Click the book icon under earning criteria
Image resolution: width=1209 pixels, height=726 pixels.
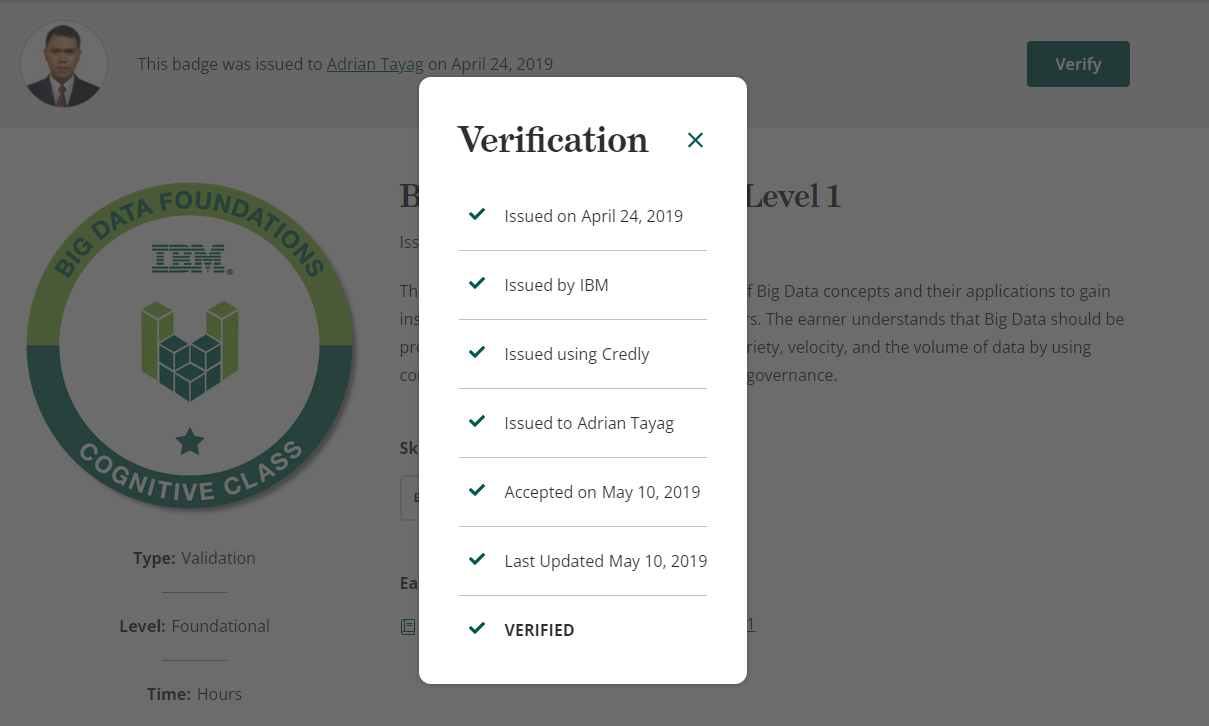coord(408,627)
